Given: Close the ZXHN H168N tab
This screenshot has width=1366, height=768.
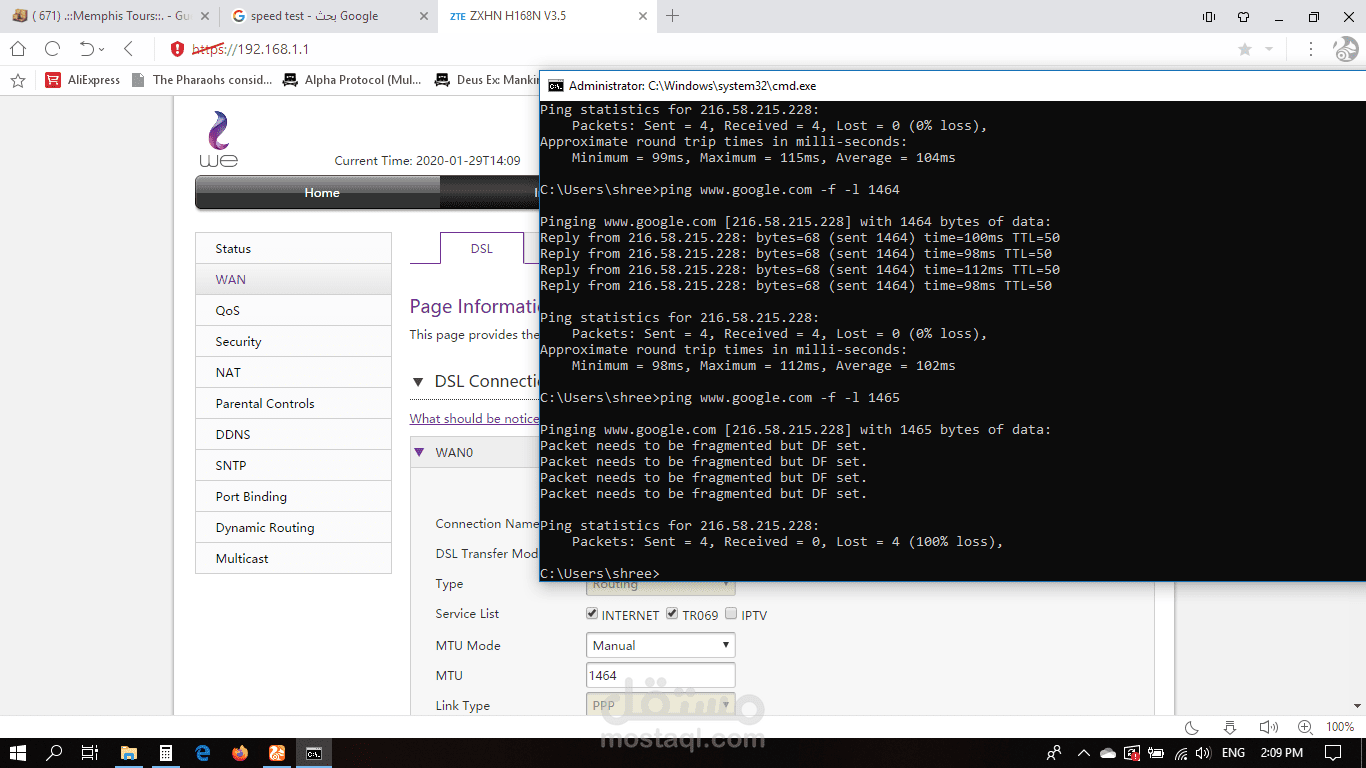Looking at the screenshot, I should tap(641, 16).
